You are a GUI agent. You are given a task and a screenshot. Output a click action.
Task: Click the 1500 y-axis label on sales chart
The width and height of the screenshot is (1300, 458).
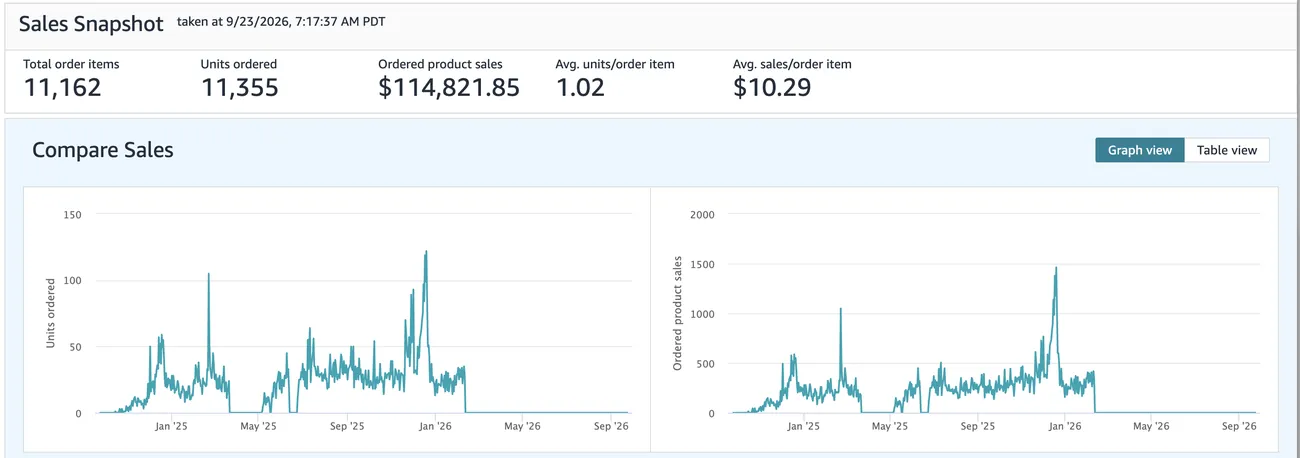click(703, 264)
